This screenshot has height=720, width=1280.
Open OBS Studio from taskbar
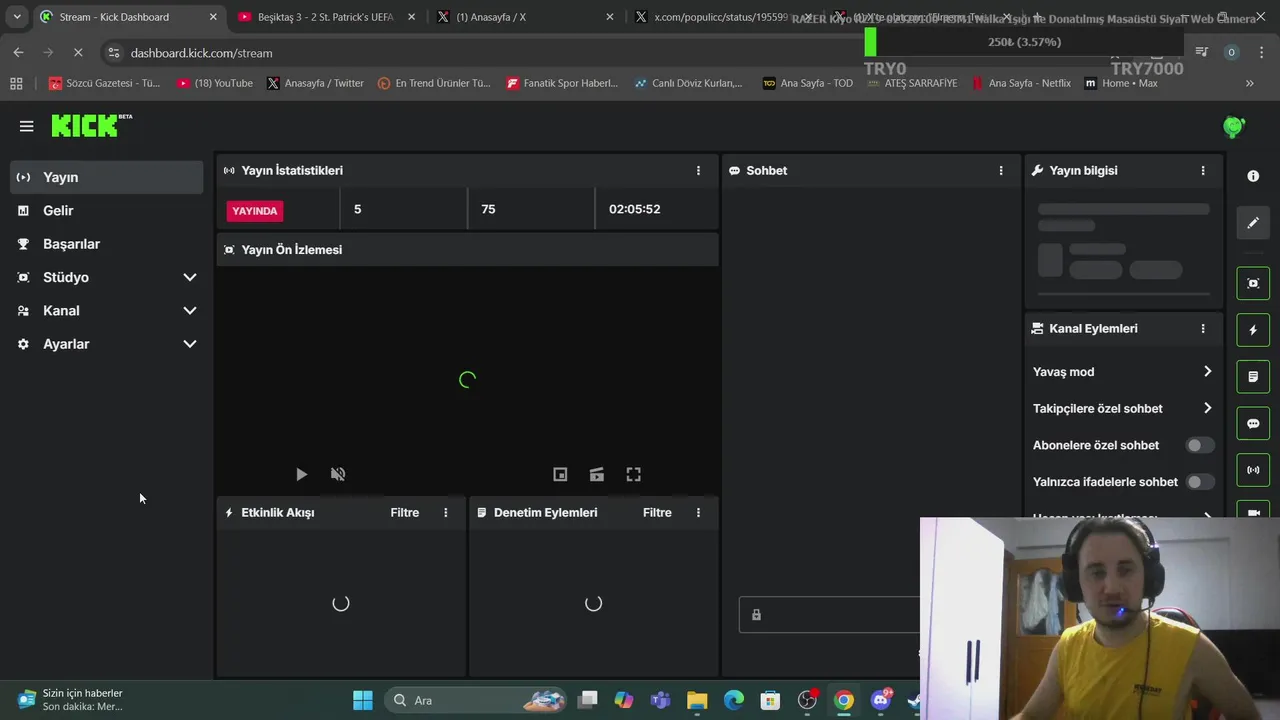807,700
